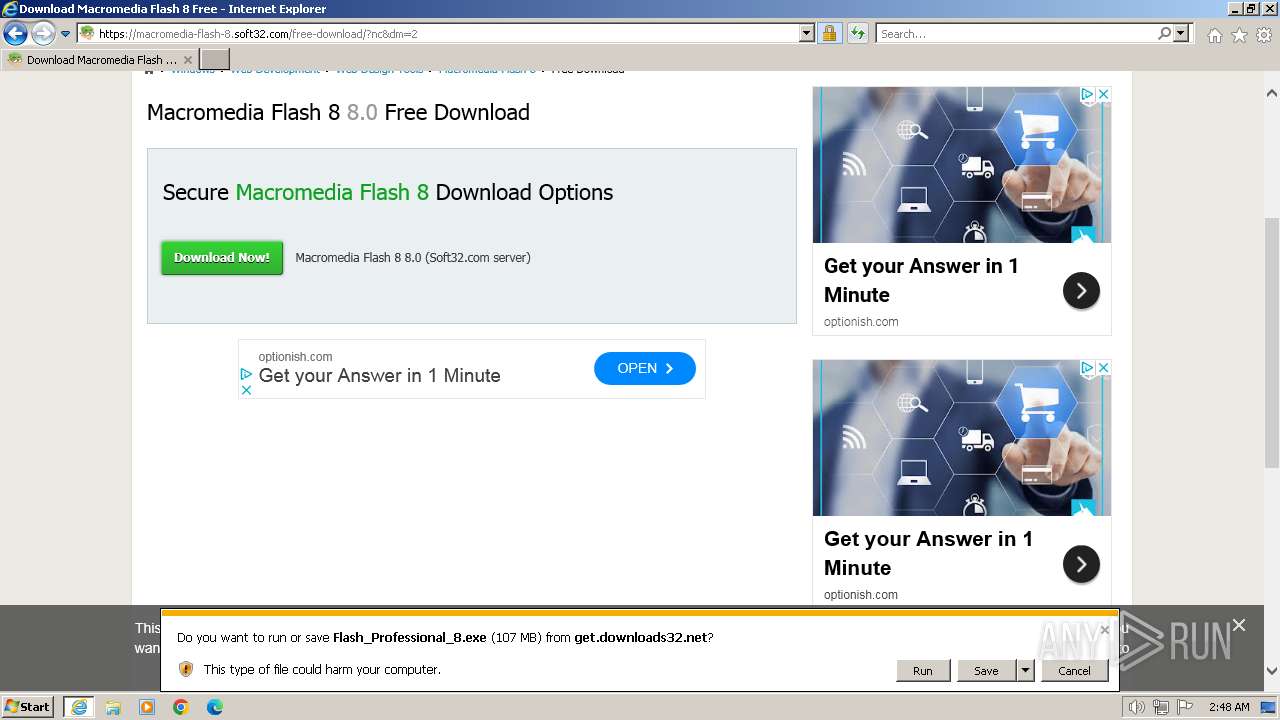Open the Action Center flag icon
Screen dimensions: 1280x720
(x=1185, y=707)
